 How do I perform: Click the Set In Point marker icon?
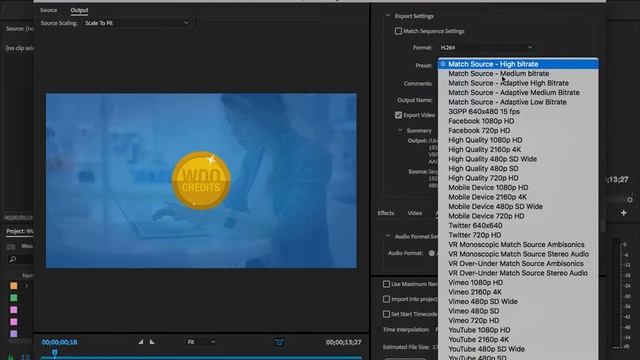click(x=141, y=342)
